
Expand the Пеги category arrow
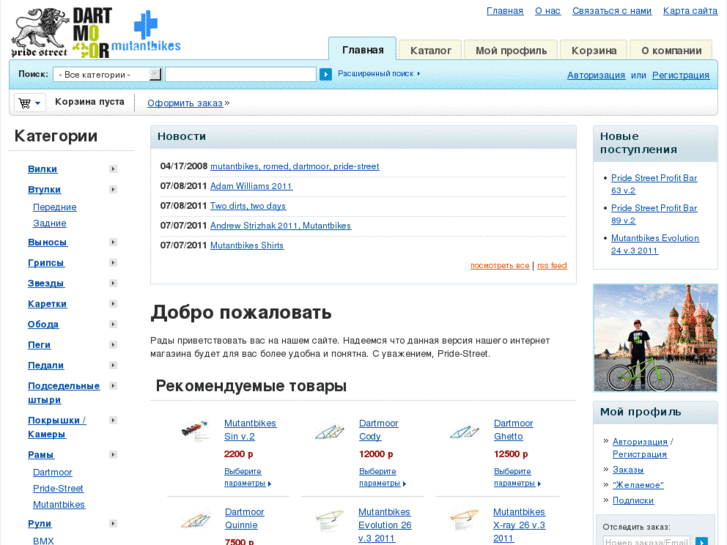click(x=113, y=345)
